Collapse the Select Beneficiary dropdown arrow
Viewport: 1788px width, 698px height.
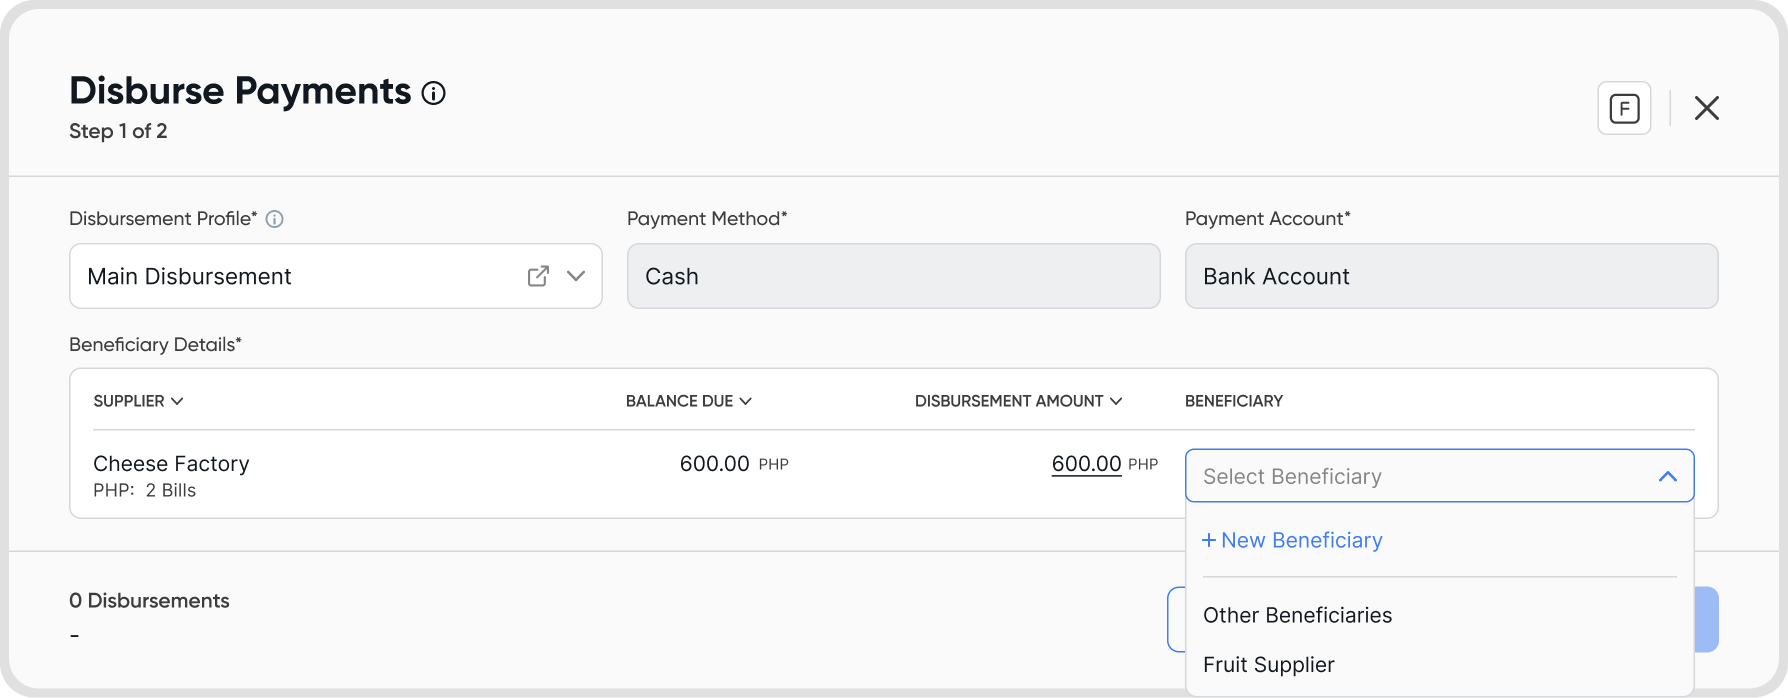(x=1667, y=476)
